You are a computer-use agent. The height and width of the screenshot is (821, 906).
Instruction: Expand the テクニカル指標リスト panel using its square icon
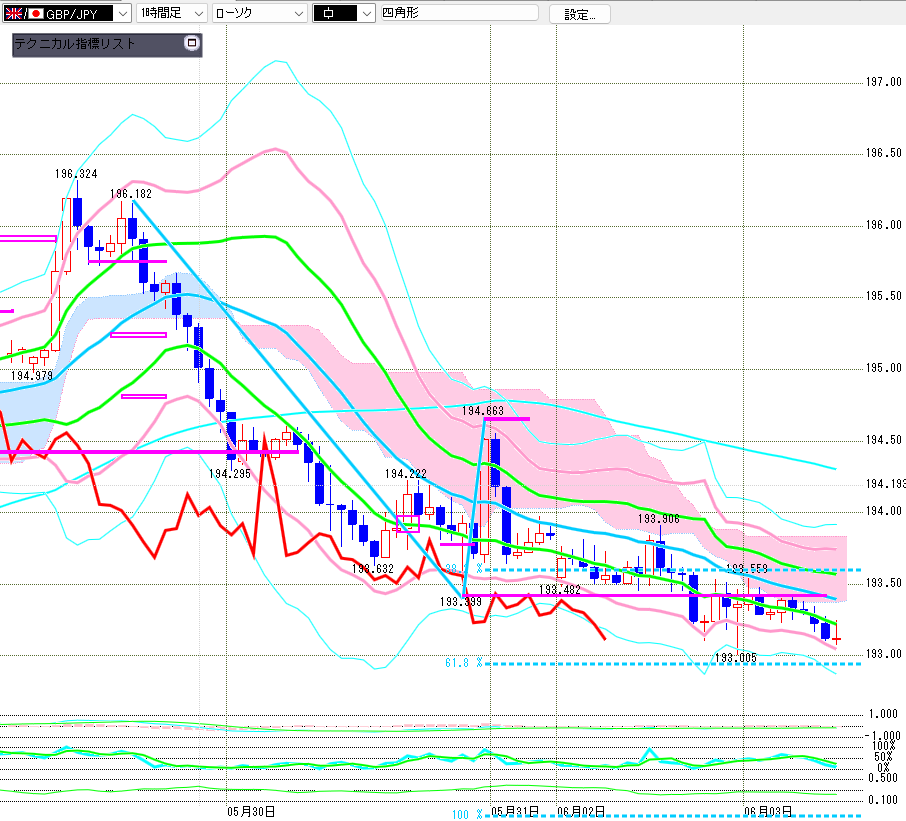pyautogui.click(x=192, y=43)
